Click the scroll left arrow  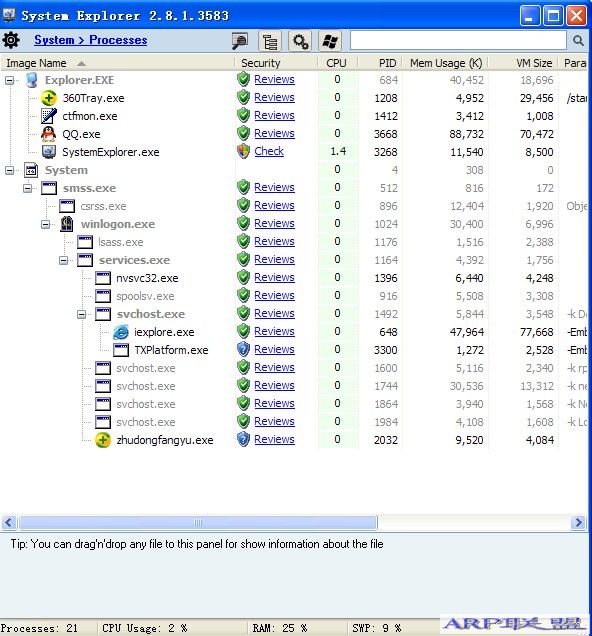(x=9, y=522)
